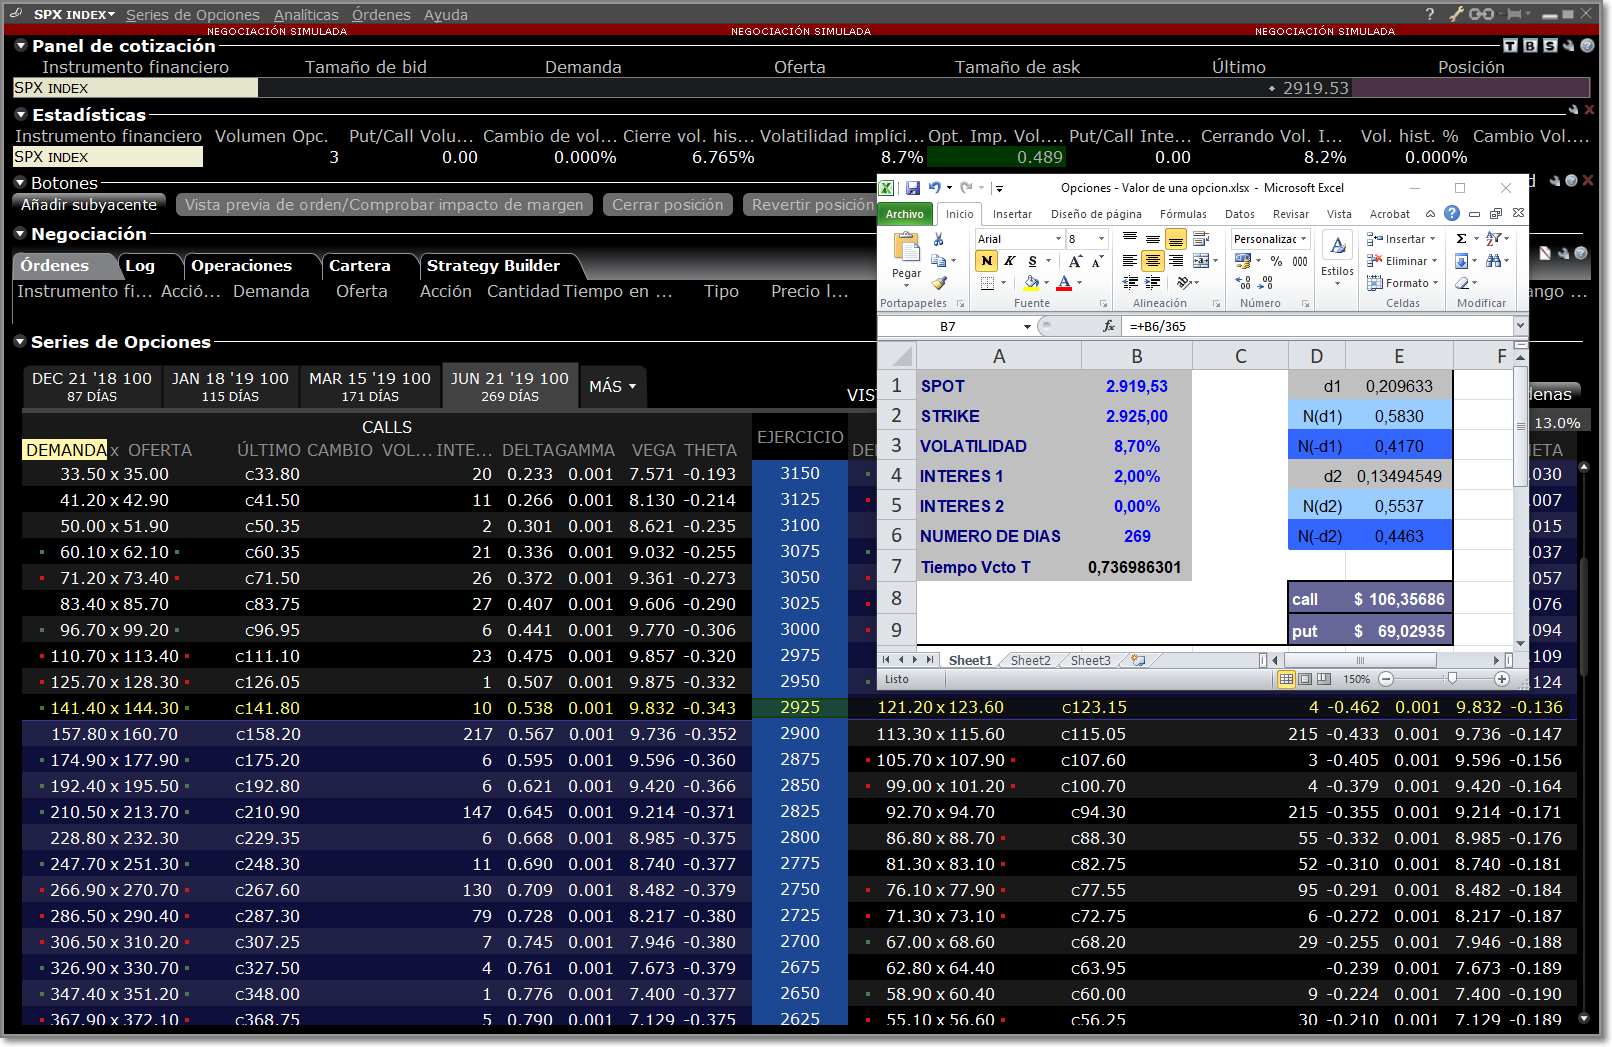Click the chain link icon in TWS title bar
Viewport: 1612px width, 1047px height.
tap(1481, 14)
